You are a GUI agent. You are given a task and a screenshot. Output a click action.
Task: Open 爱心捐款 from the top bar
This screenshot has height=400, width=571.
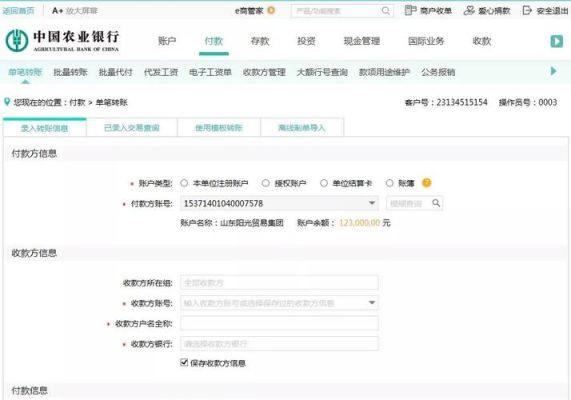pyautogui.click(x=487, y=11)
